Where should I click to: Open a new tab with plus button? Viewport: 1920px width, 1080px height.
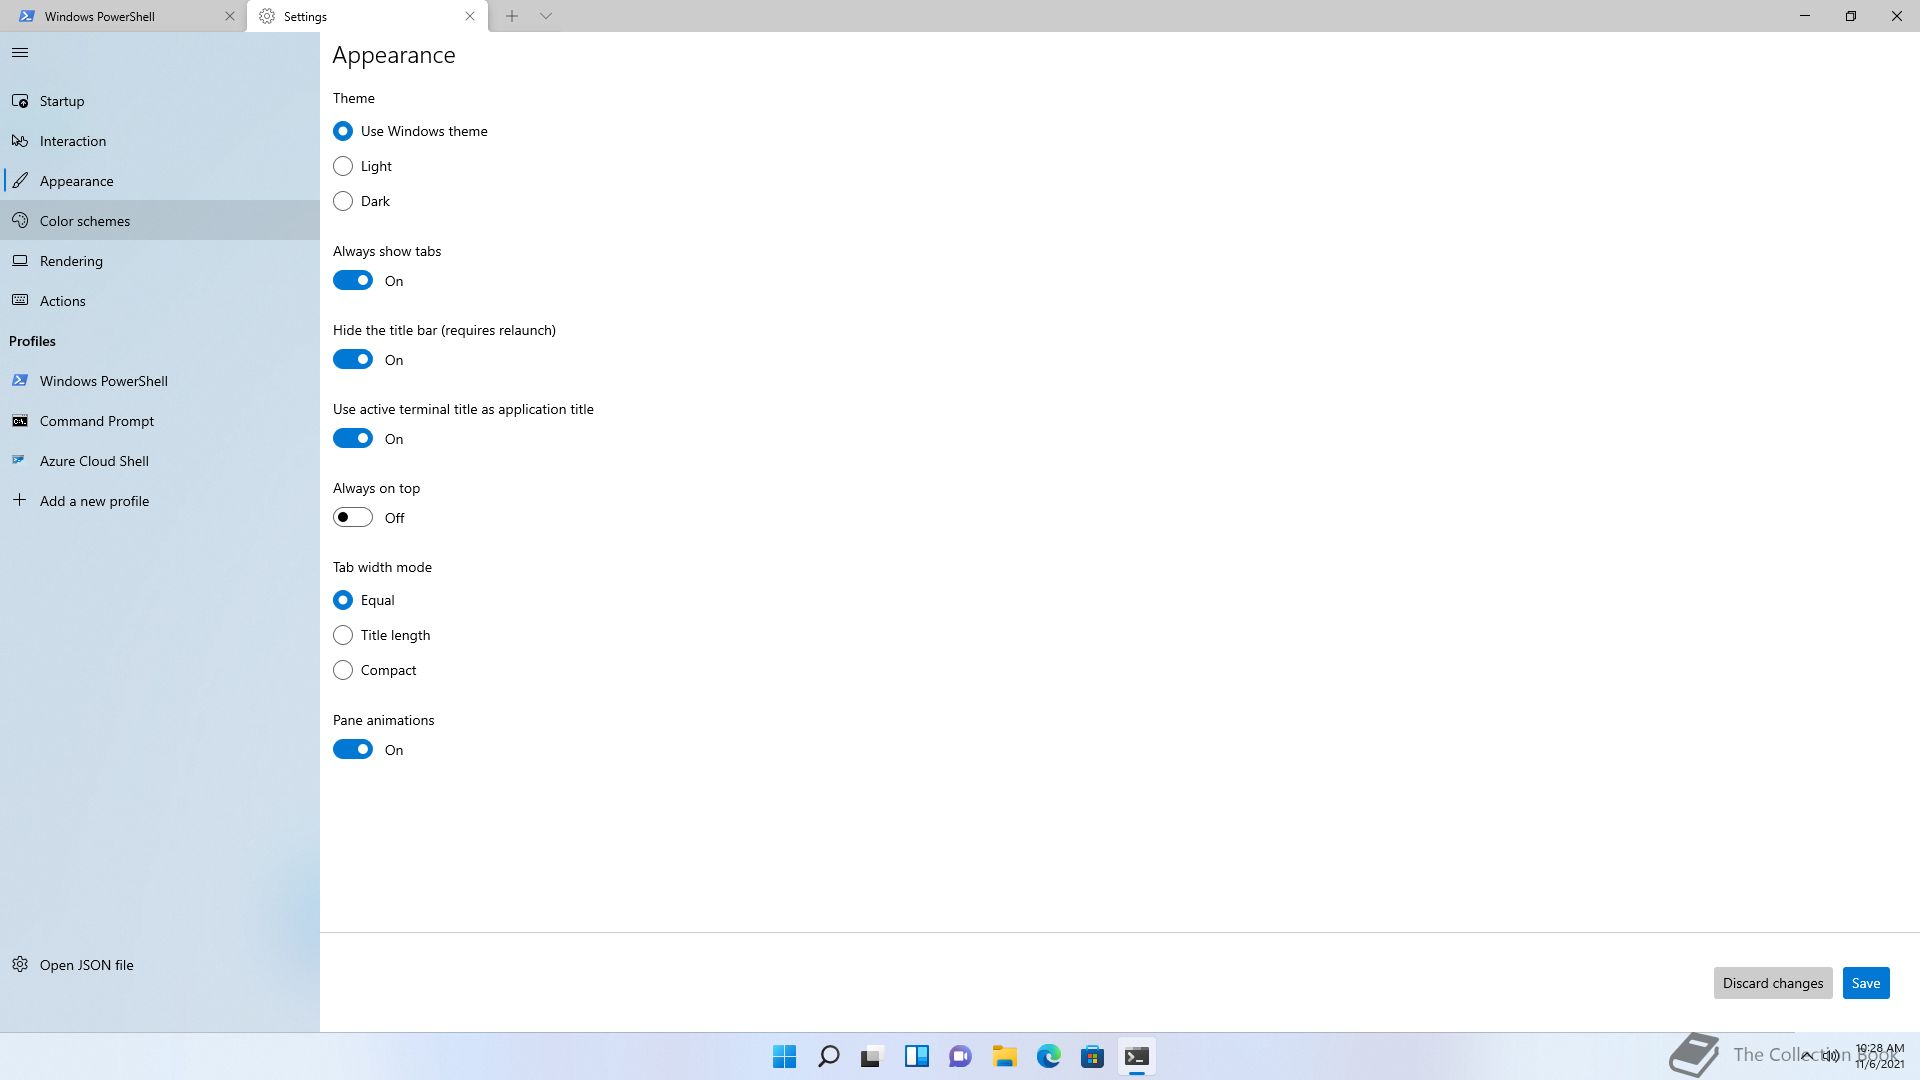coord(511,16)
